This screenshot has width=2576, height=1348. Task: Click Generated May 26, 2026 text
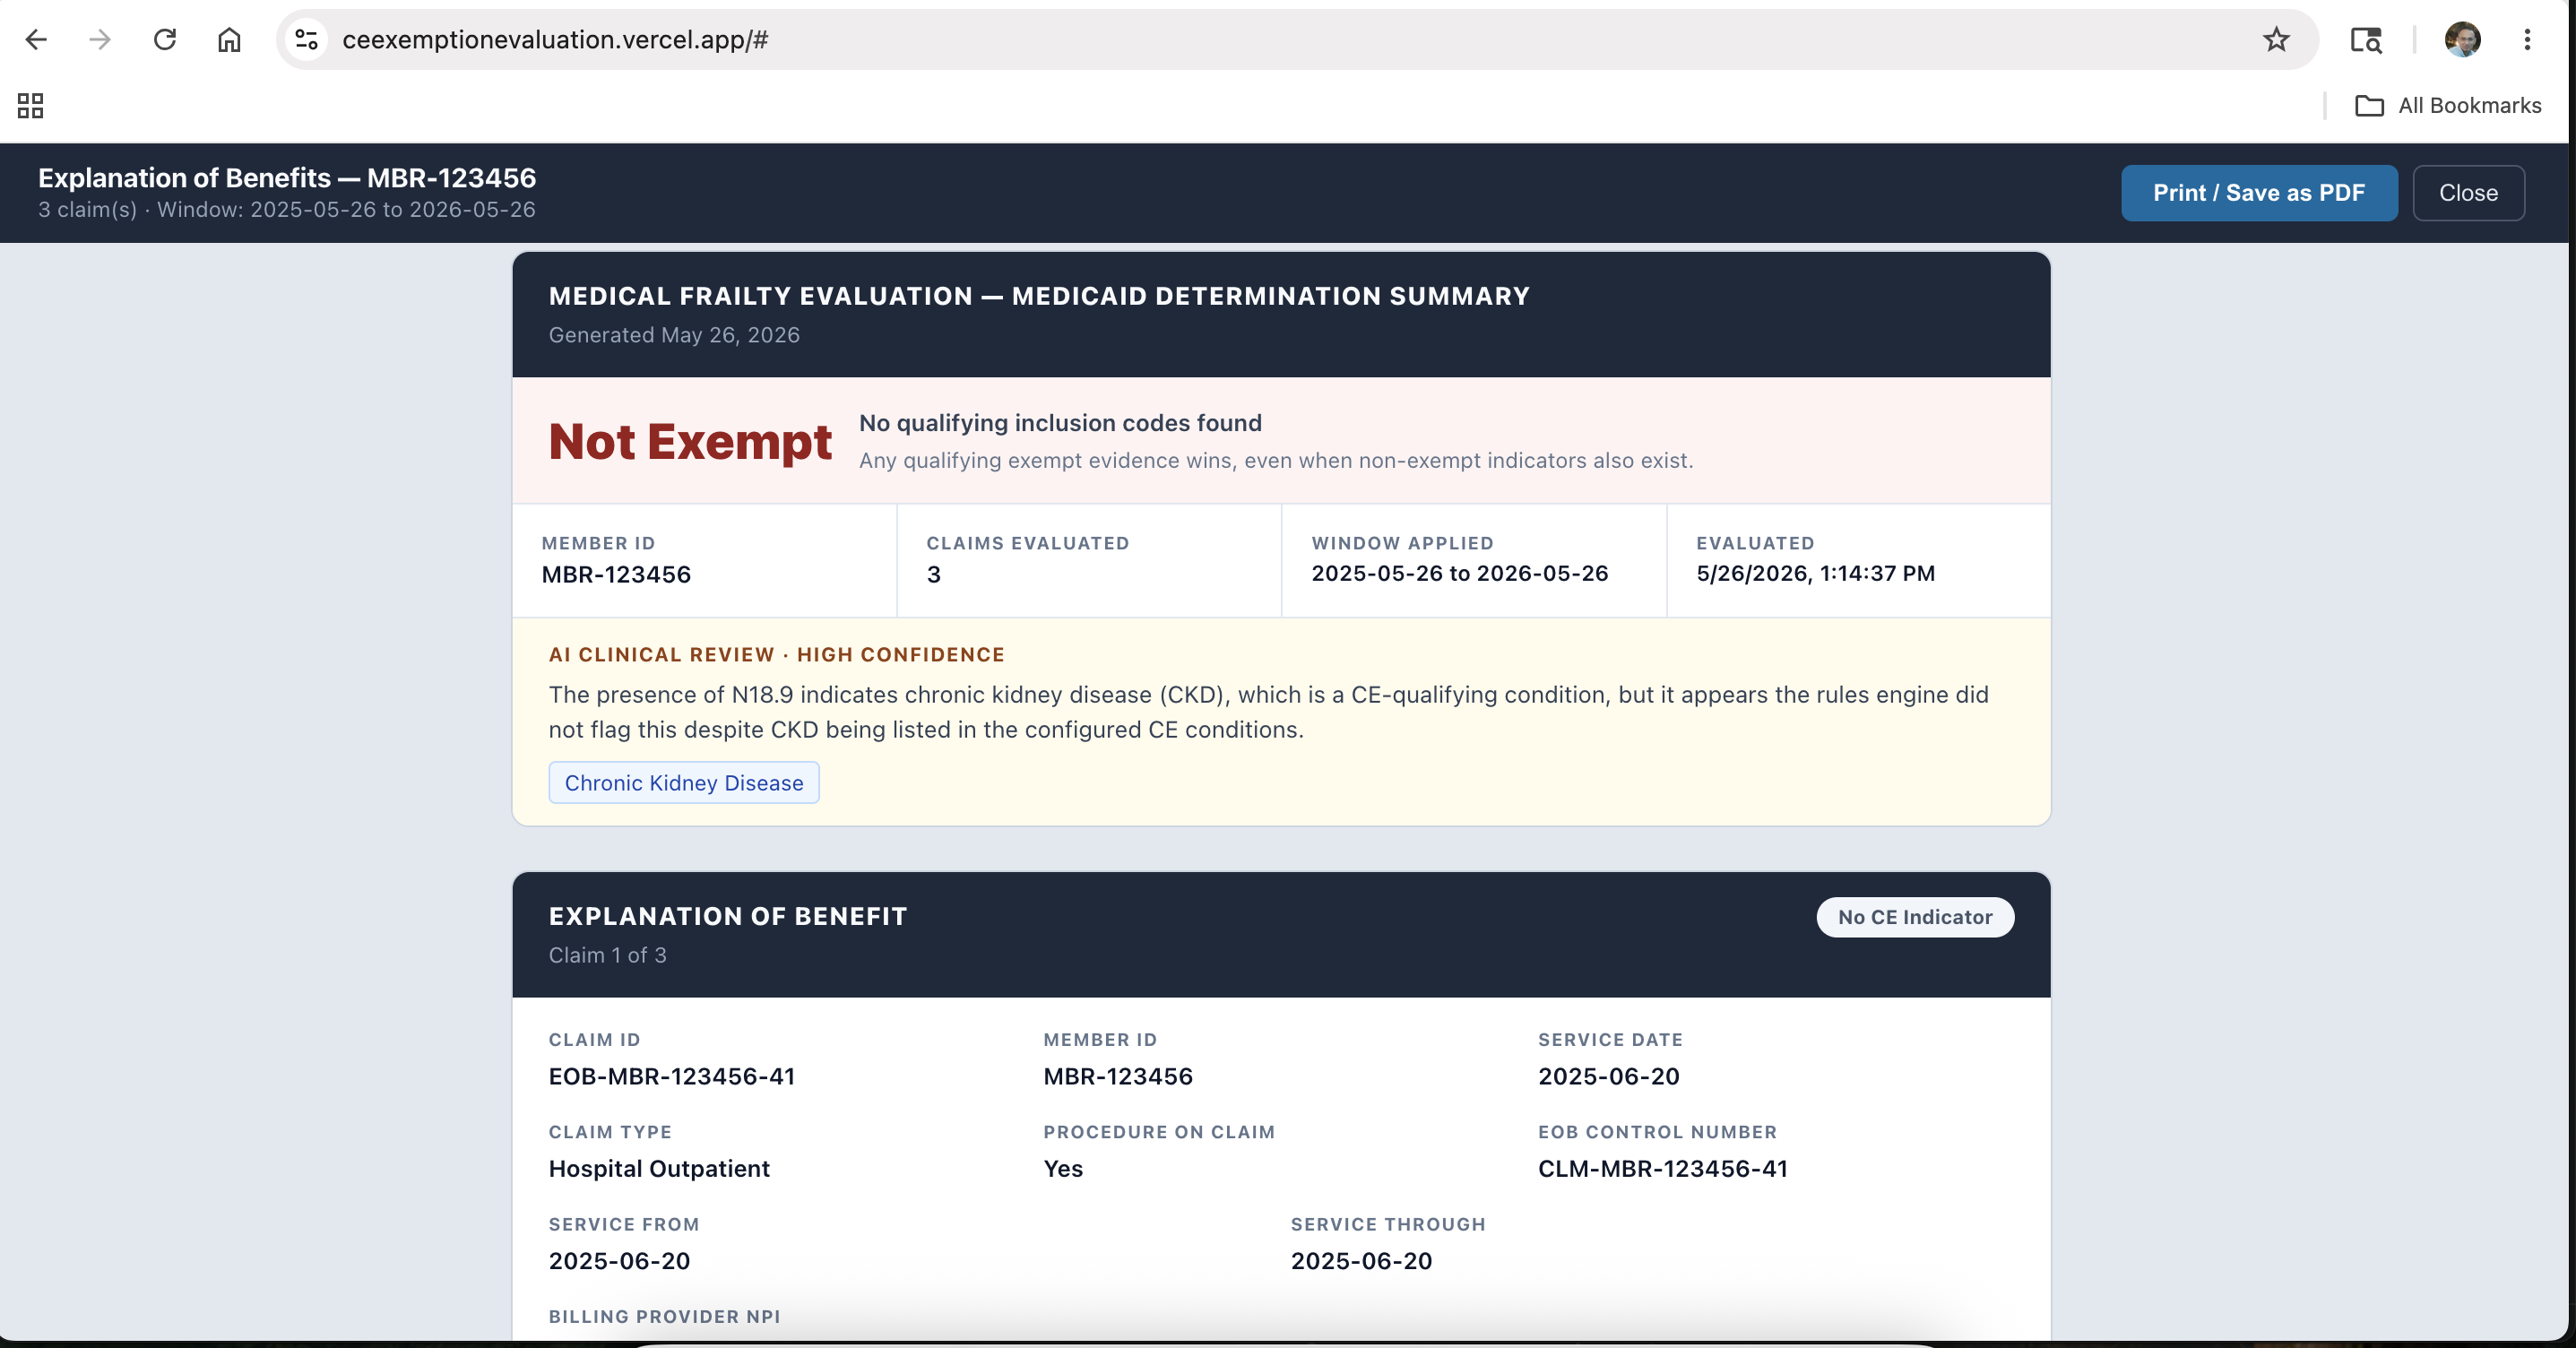pos(674,336)
